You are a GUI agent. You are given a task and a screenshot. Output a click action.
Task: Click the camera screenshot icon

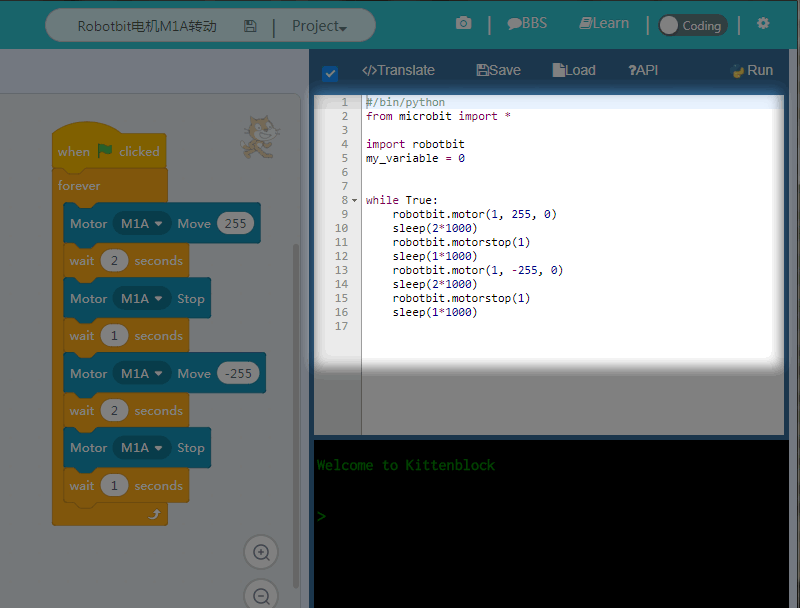[x=463, y=24]
